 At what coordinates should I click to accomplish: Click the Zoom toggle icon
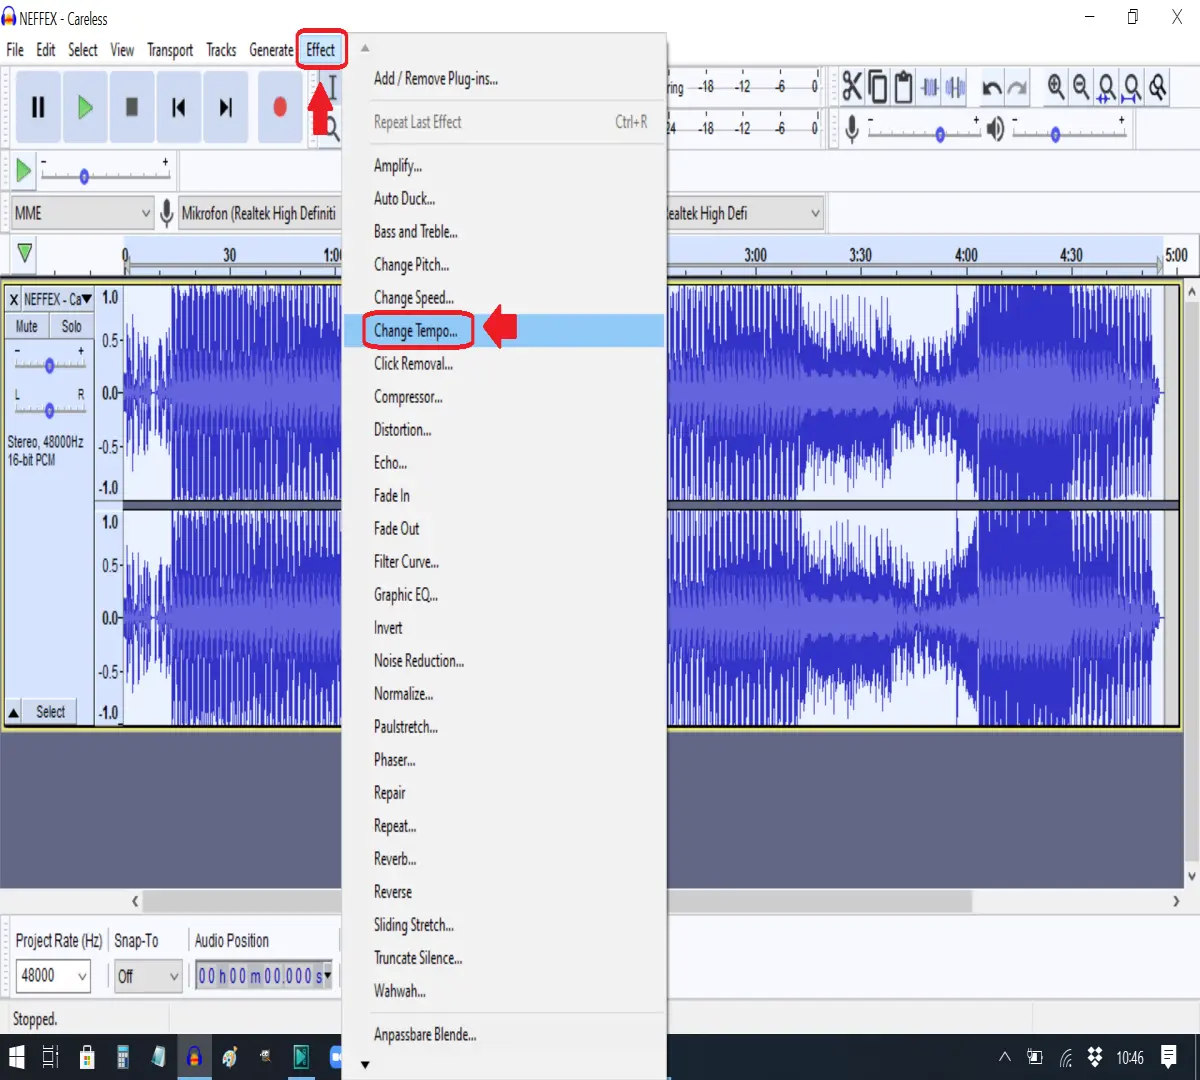tap(1158, 87)
